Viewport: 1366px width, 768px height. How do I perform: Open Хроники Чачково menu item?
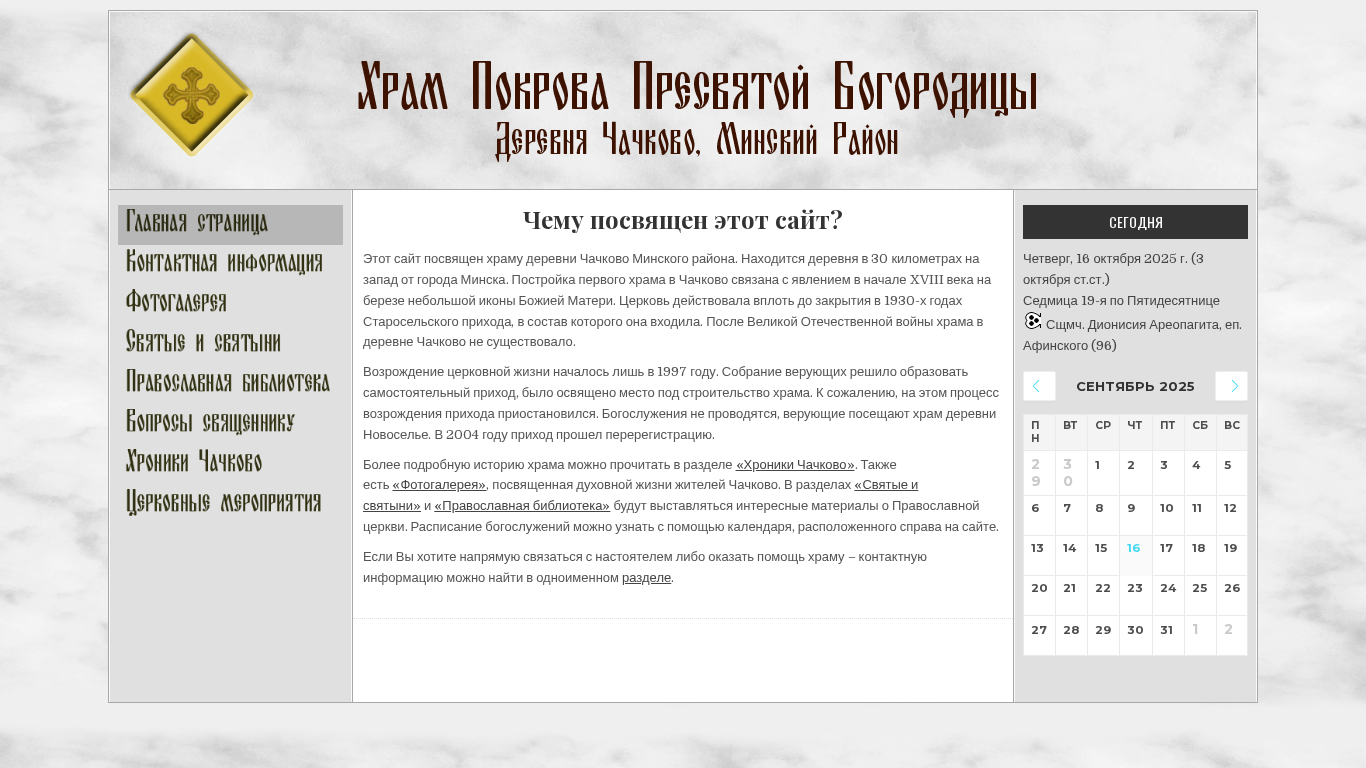[x=230, y=464]
